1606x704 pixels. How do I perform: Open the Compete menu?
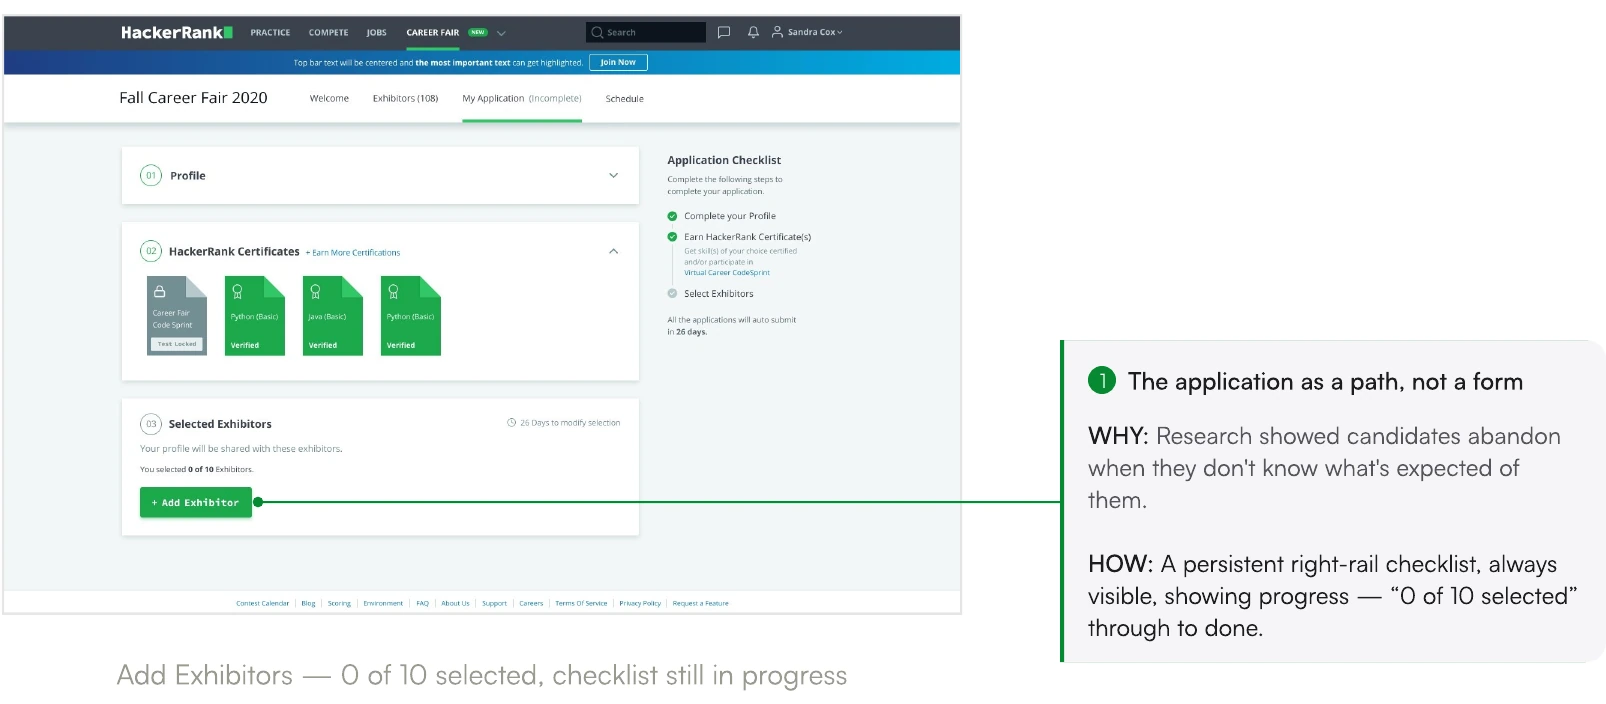point(328,32)
